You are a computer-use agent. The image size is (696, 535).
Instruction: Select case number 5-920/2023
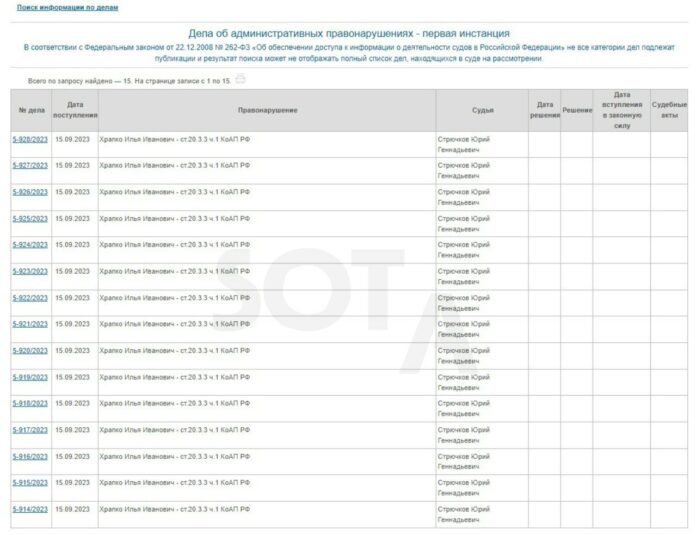[30, 351]
